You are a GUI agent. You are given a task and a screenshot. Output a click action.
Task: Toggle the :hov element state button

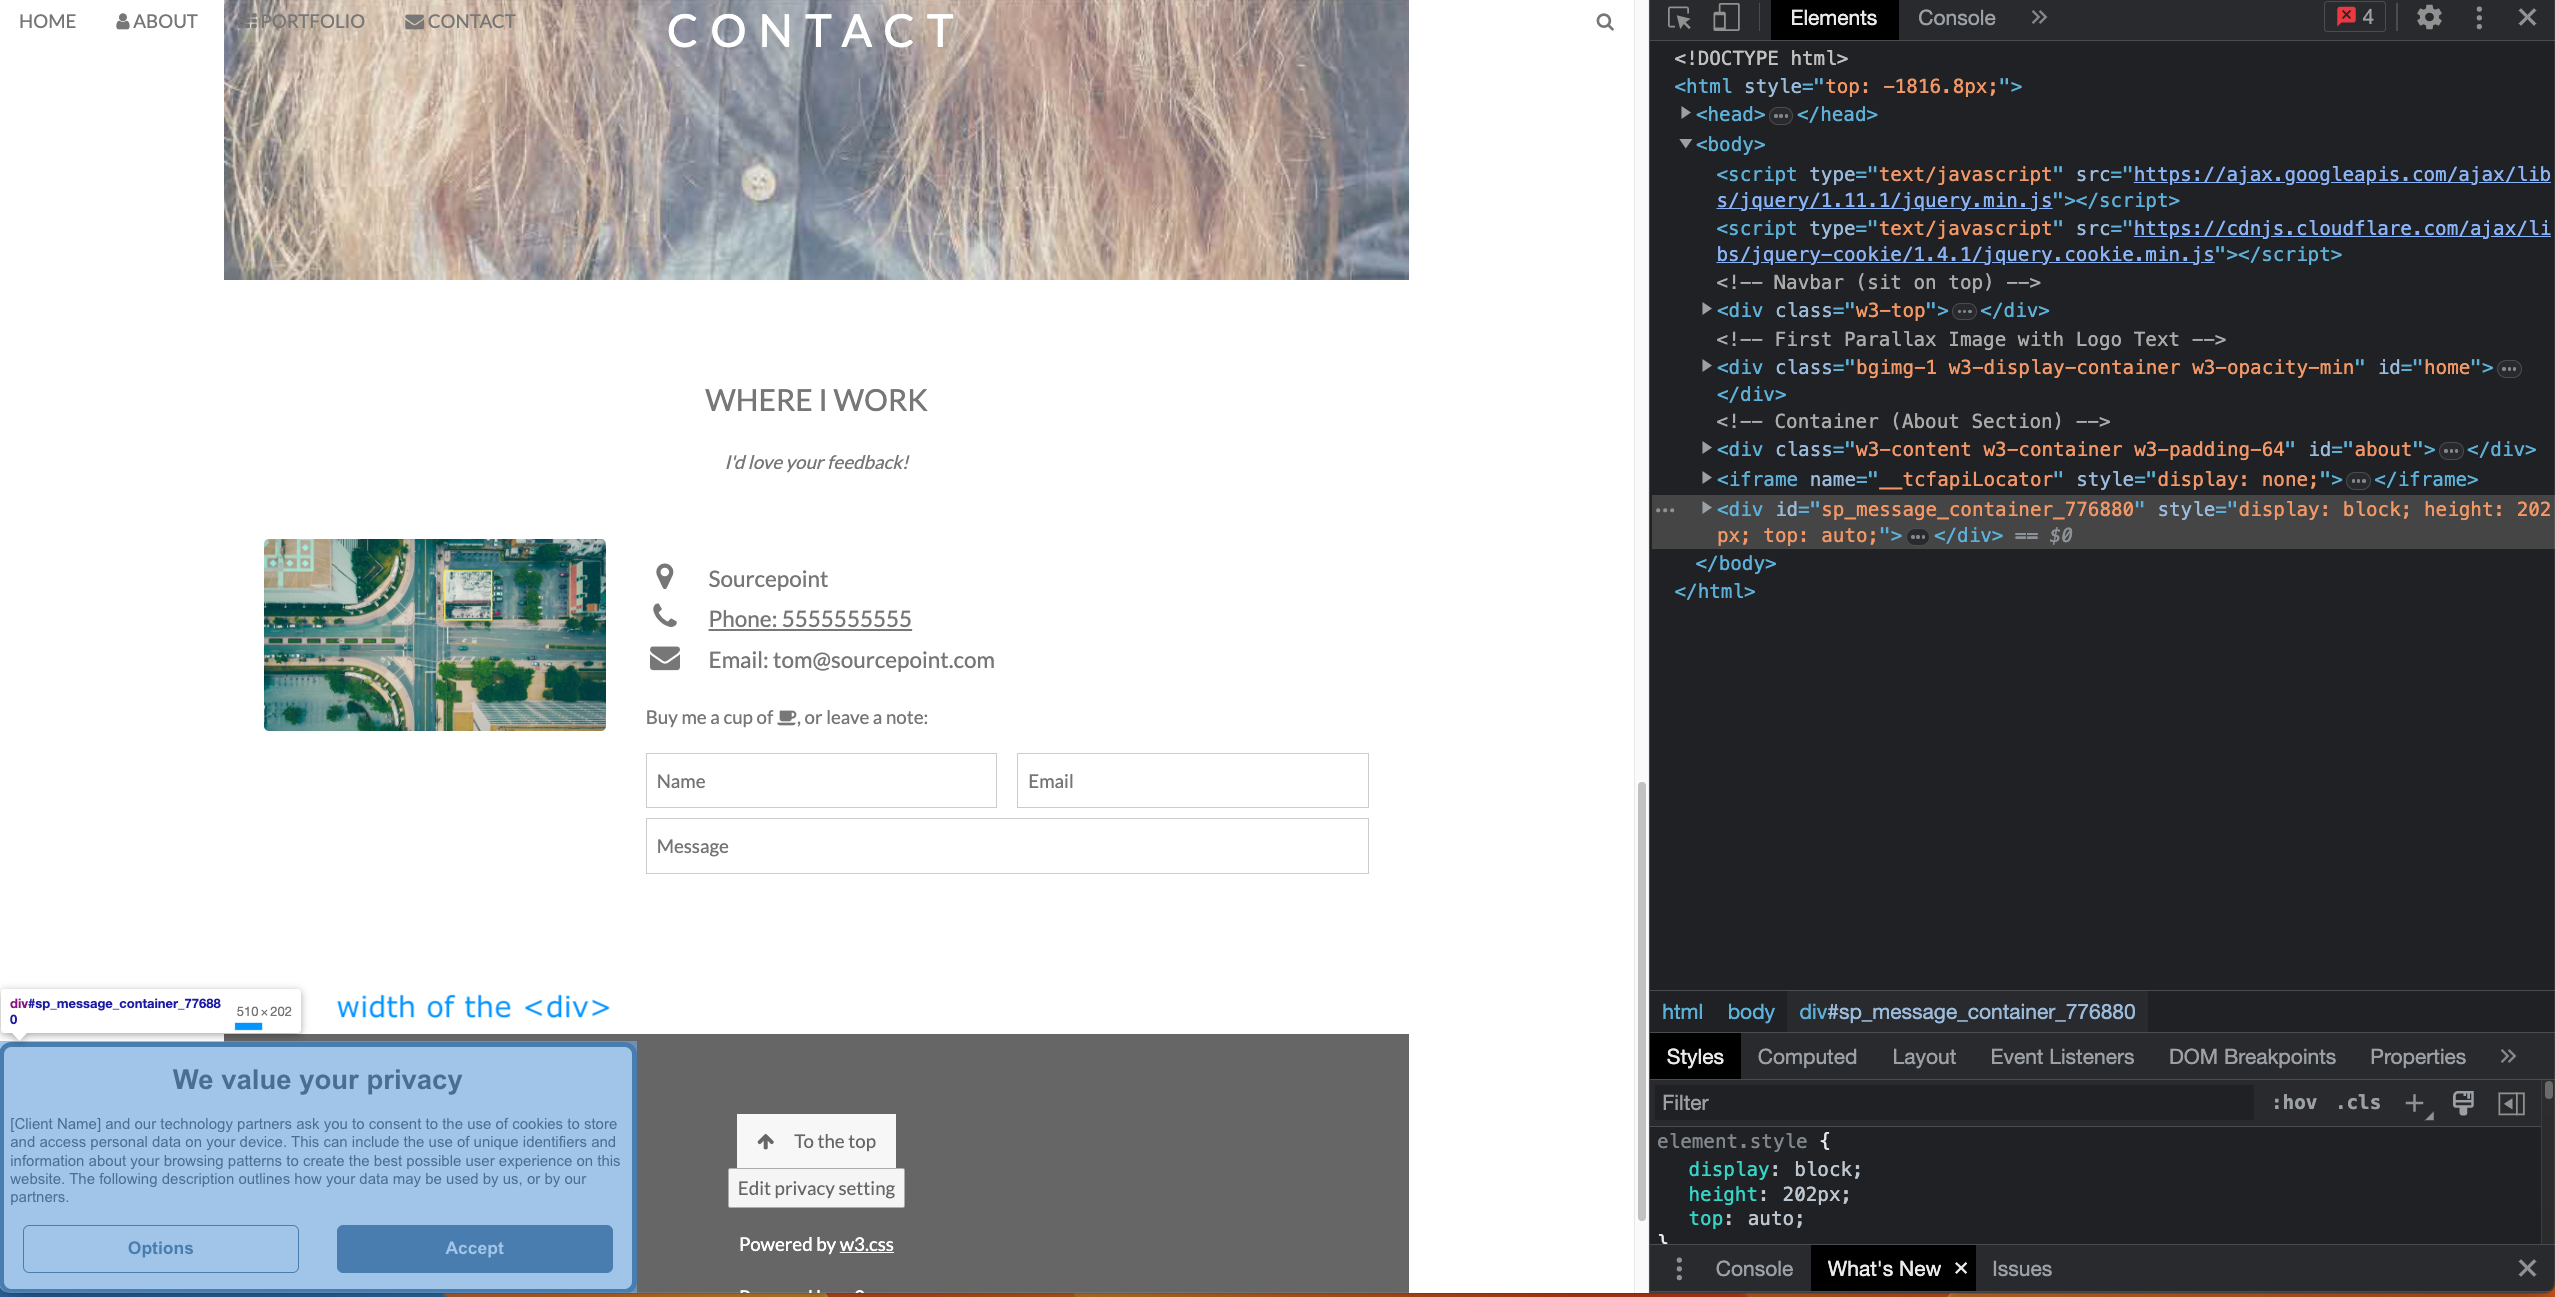2294,1102
